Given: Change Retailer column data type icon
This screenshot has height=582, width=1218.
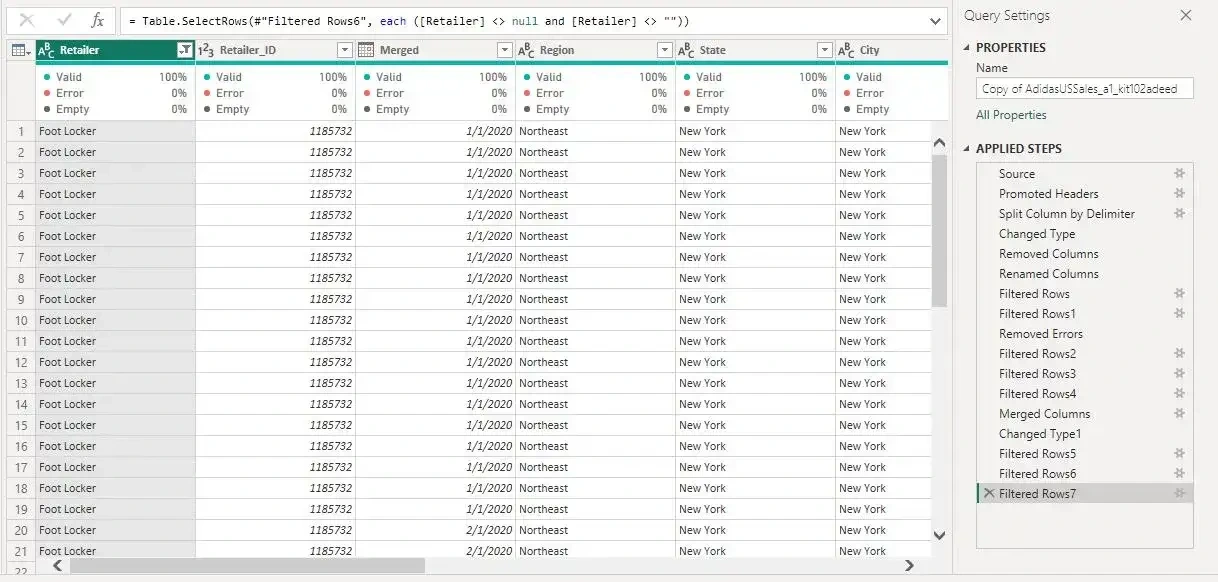Looking at the screenshot, I should tap(46, 50).
